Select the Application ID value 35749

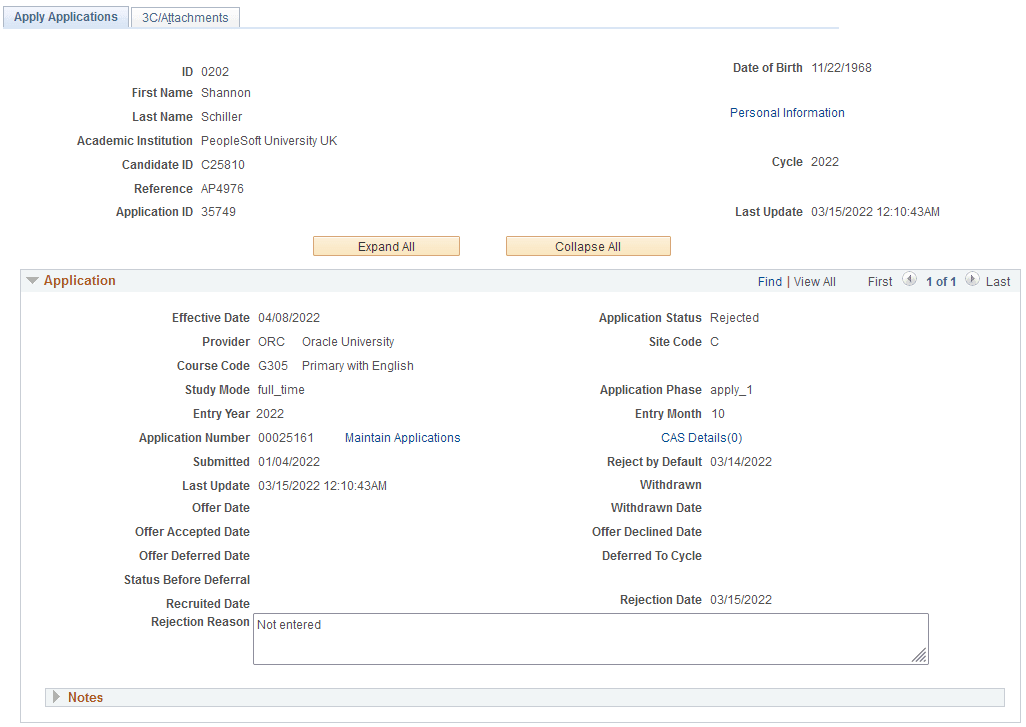pos(218,212)
